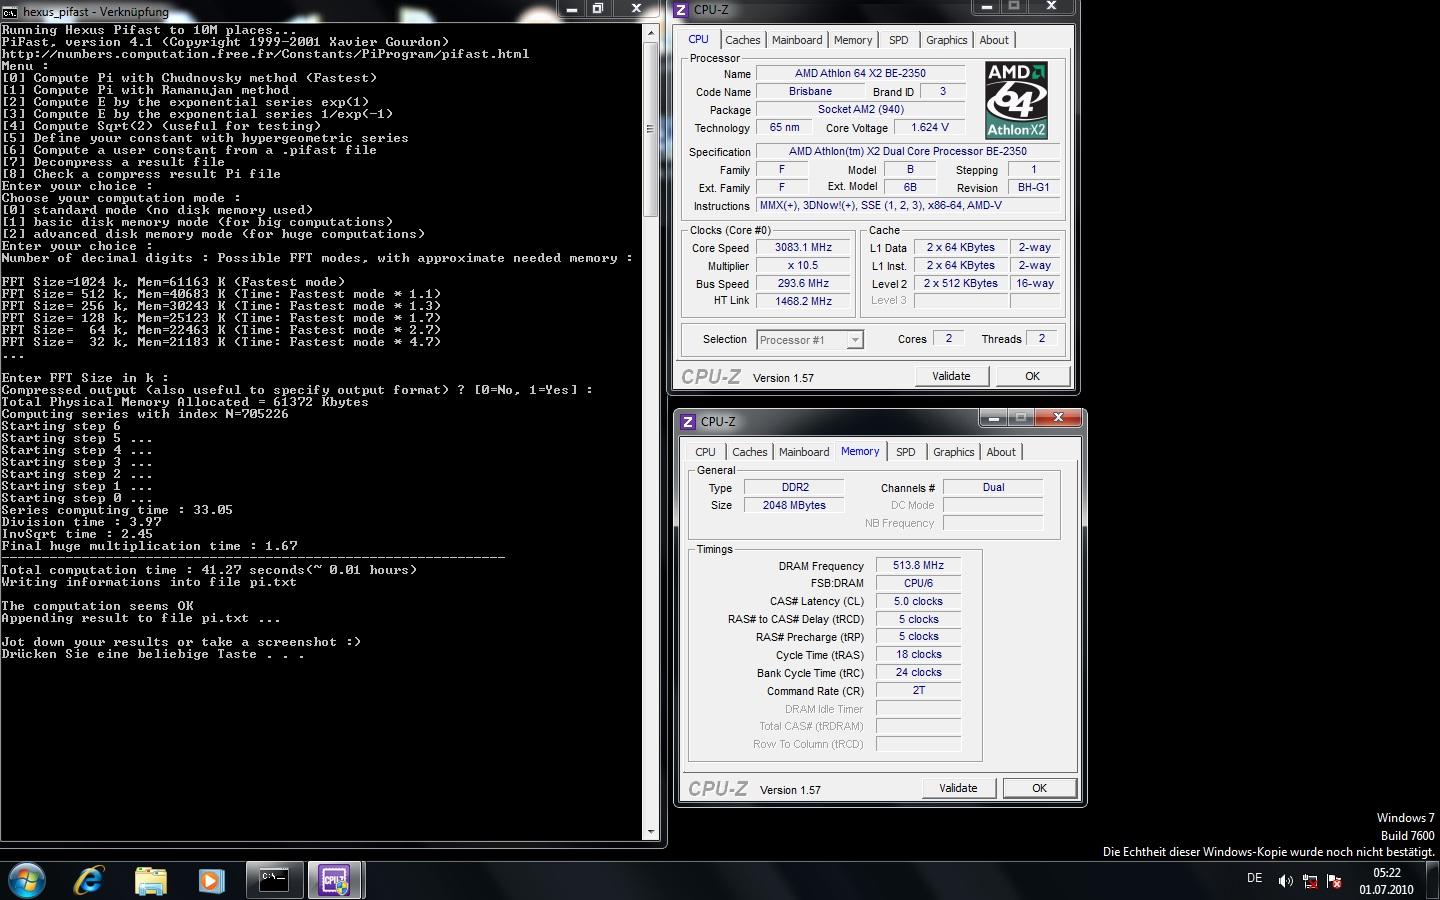Viewport: 1440px width, 900px height.
Task: Click Level 2 cache value 2 x 512 KBytes
Action: [960, 283]
